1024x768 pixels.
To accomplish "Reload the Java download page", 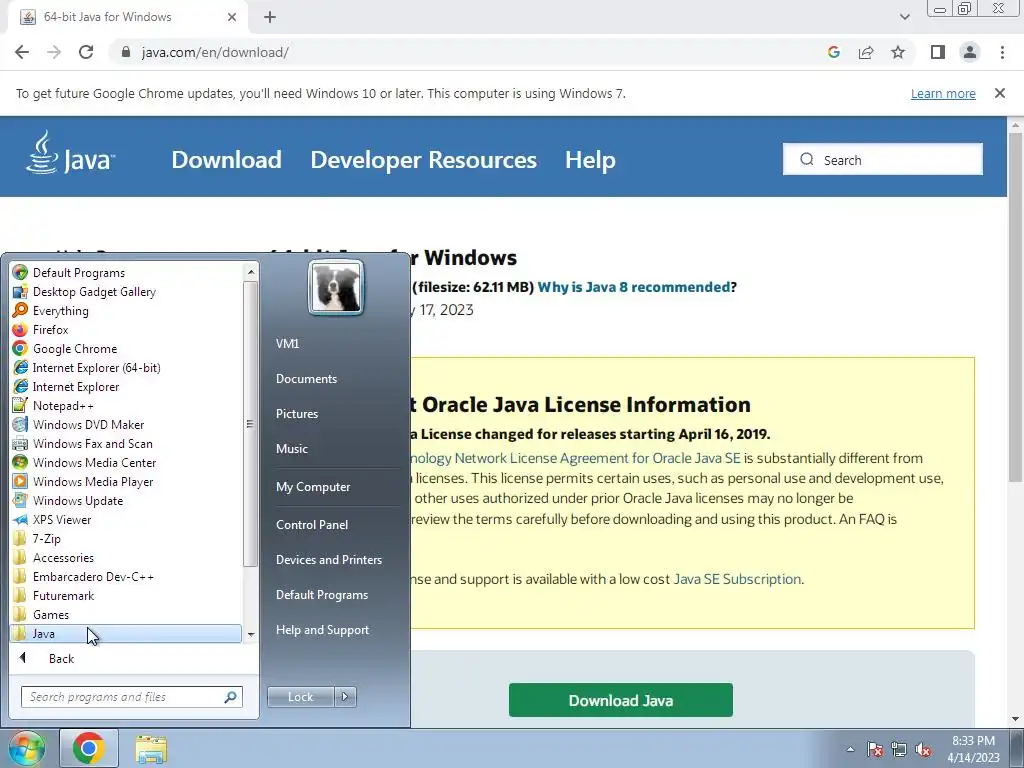I will click(x=86, y=52).
